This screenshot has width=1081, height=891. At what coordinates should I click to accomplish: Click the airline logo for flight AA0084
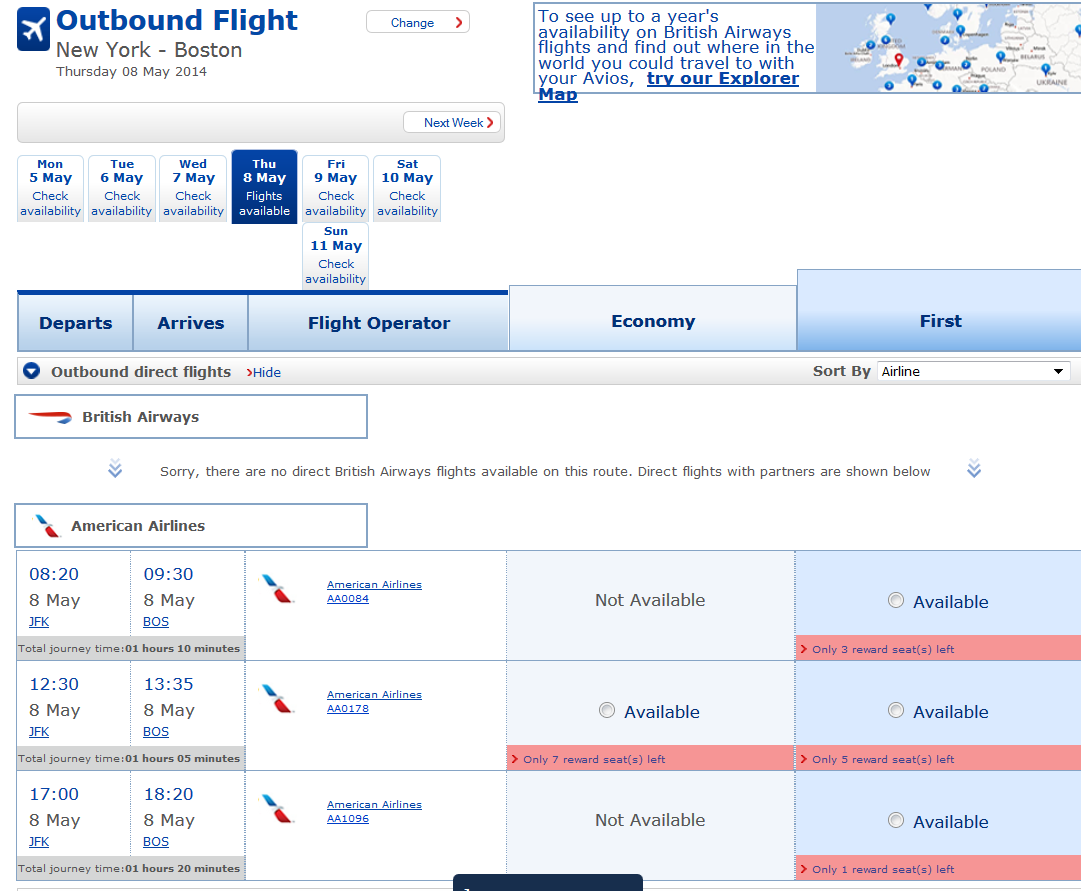tap(277, 590)
